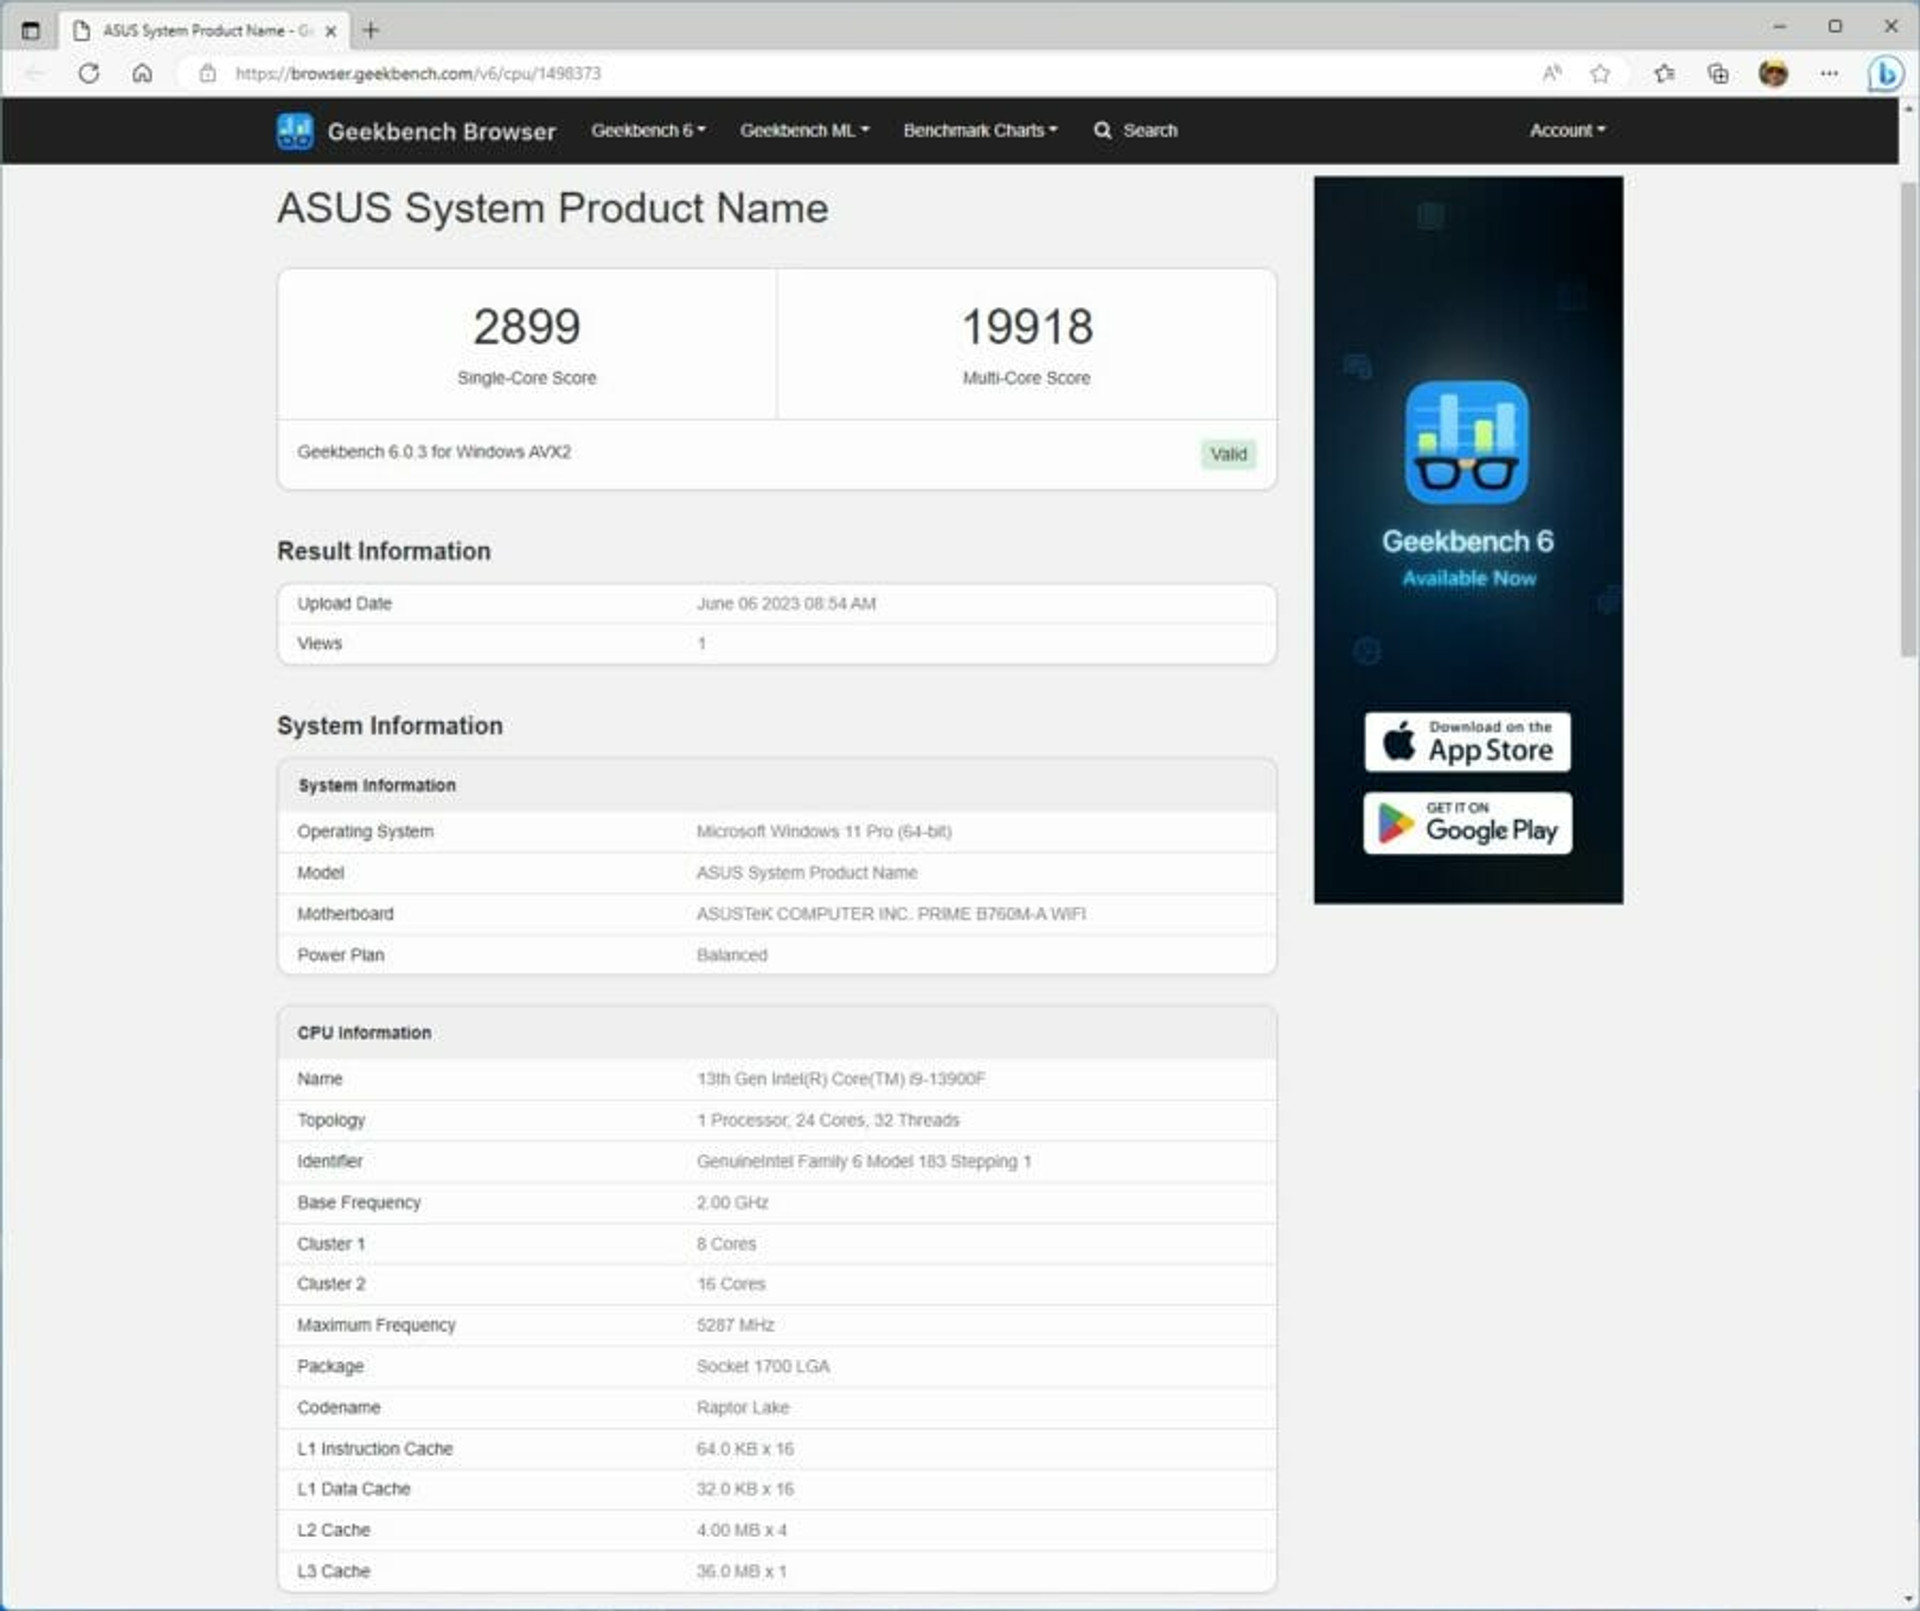Click the 64.0 KB x 16 L1 Instruction Cache value
This screenshot has height=1611, width=1920.
pyautogui.click(x=745, y=1449)
